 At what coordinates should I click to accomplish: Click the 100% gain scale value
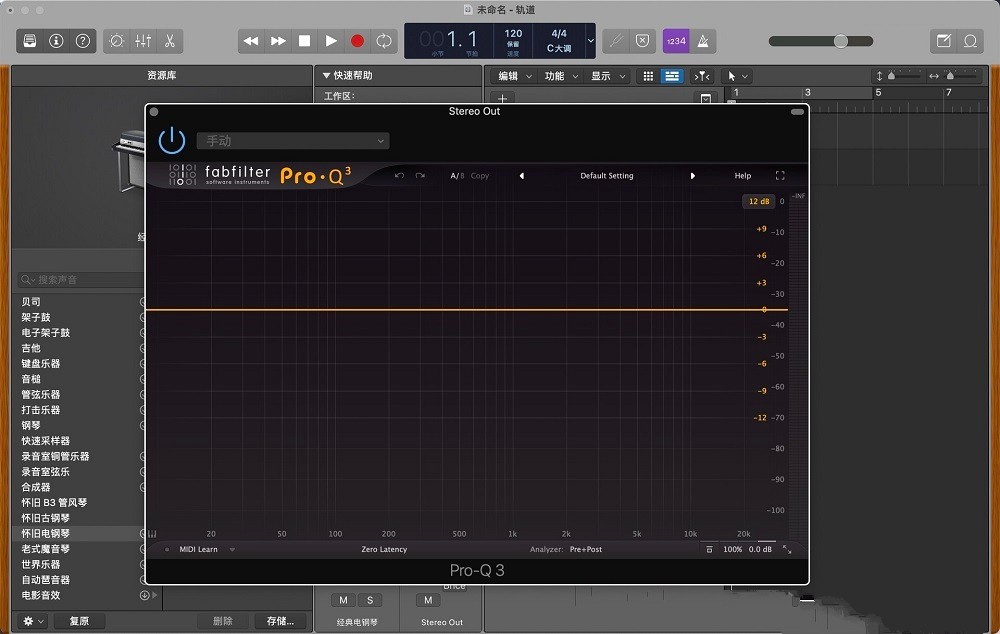pyautogui.click(x=732, y=549)
